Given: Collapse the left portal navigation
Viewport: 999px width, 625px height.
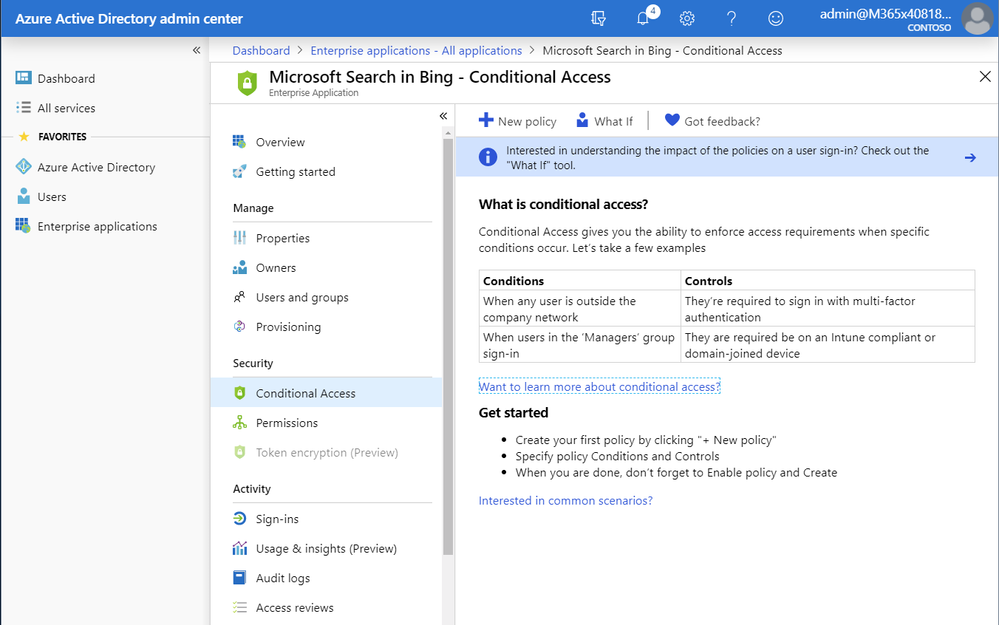Looking at the screenshot, I should pyautogui.click(x=196, y=50).
